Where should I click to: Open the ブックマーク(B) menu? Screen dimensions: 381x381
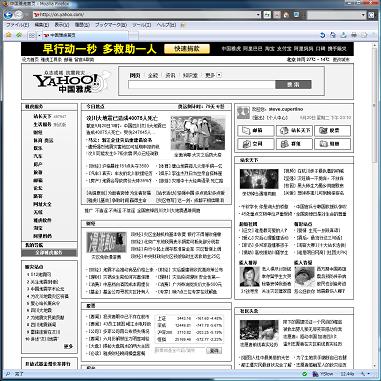click(111, 25)
